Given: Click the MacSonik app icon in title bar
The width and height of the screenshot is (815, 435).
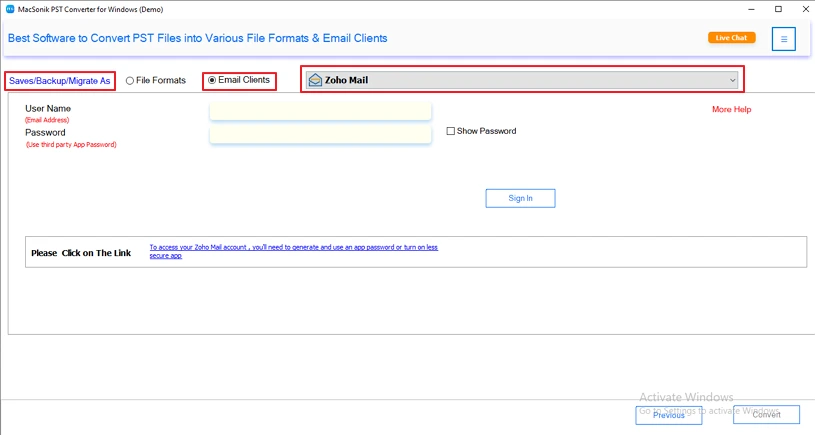Looking at the screenshot, I should (x=10, y=9).
